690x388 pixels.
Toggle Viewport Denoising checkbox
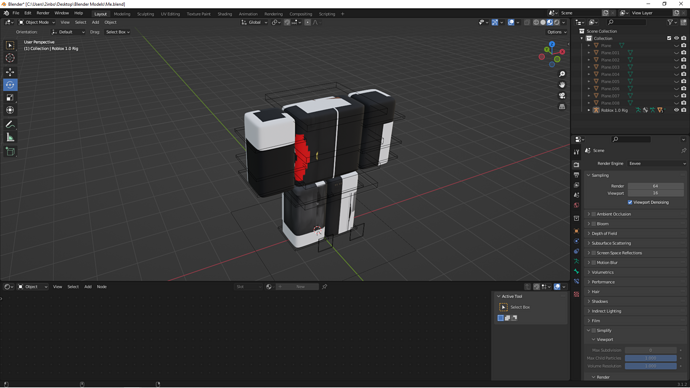[630, 202]
